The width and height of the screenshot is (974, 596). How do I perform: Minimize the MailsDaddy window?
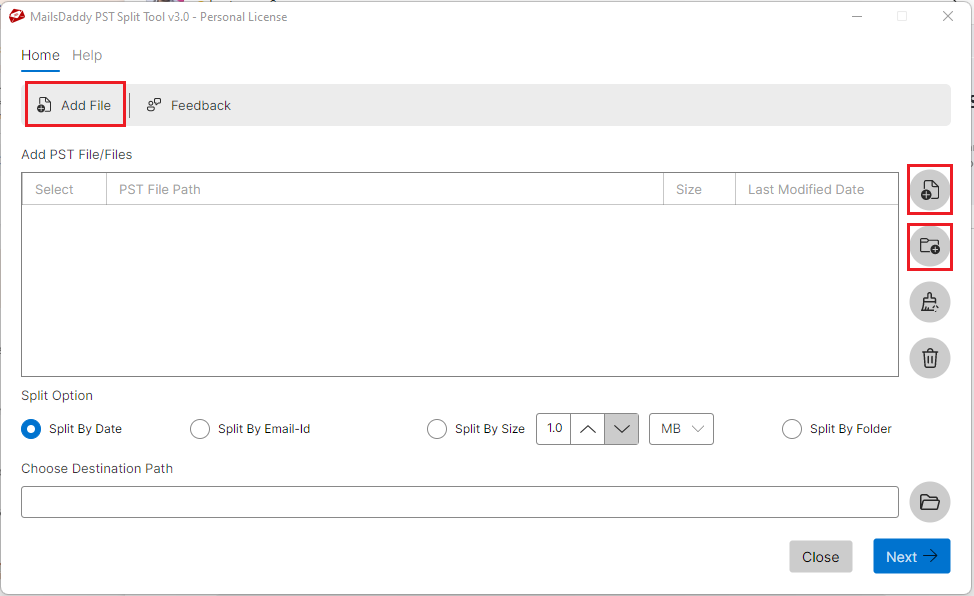(x=857, y=17)
